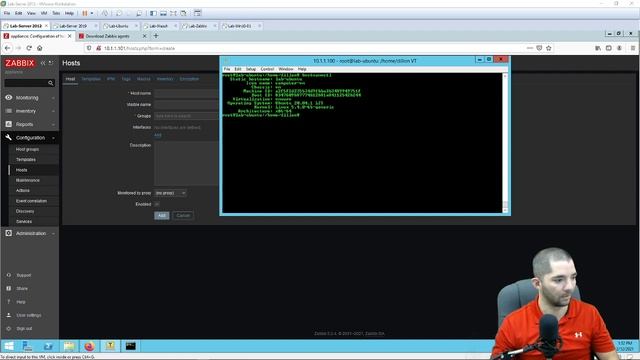Collapse the Zabbix sidebar with double-arrow icon
The width and height of the screenshot is (640, 360).
43,63
